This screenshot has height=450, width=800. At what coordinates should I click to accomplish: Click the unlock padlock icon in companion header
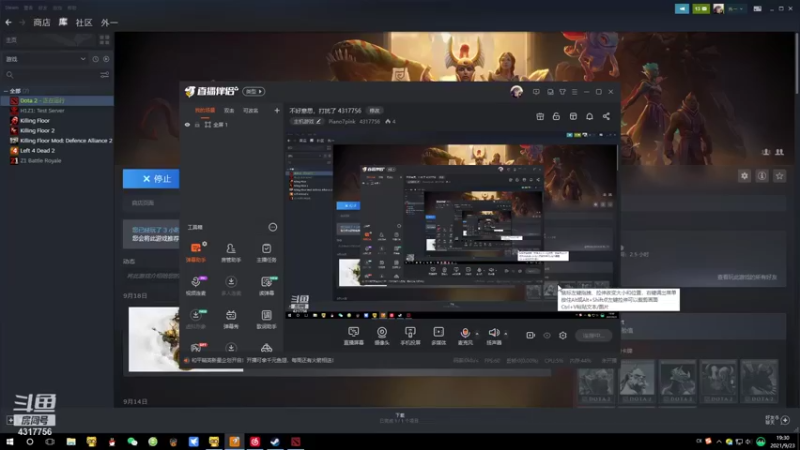pyautogui.click(x=556, y=116)
